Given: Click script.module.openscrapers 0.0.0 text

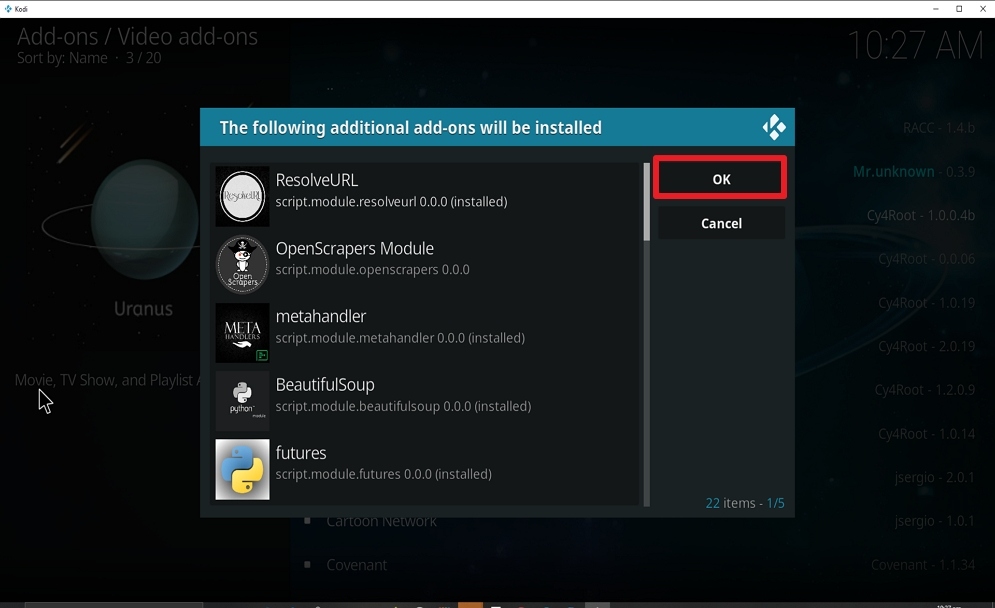Looking at the screenshot, I should pos(372,270).
